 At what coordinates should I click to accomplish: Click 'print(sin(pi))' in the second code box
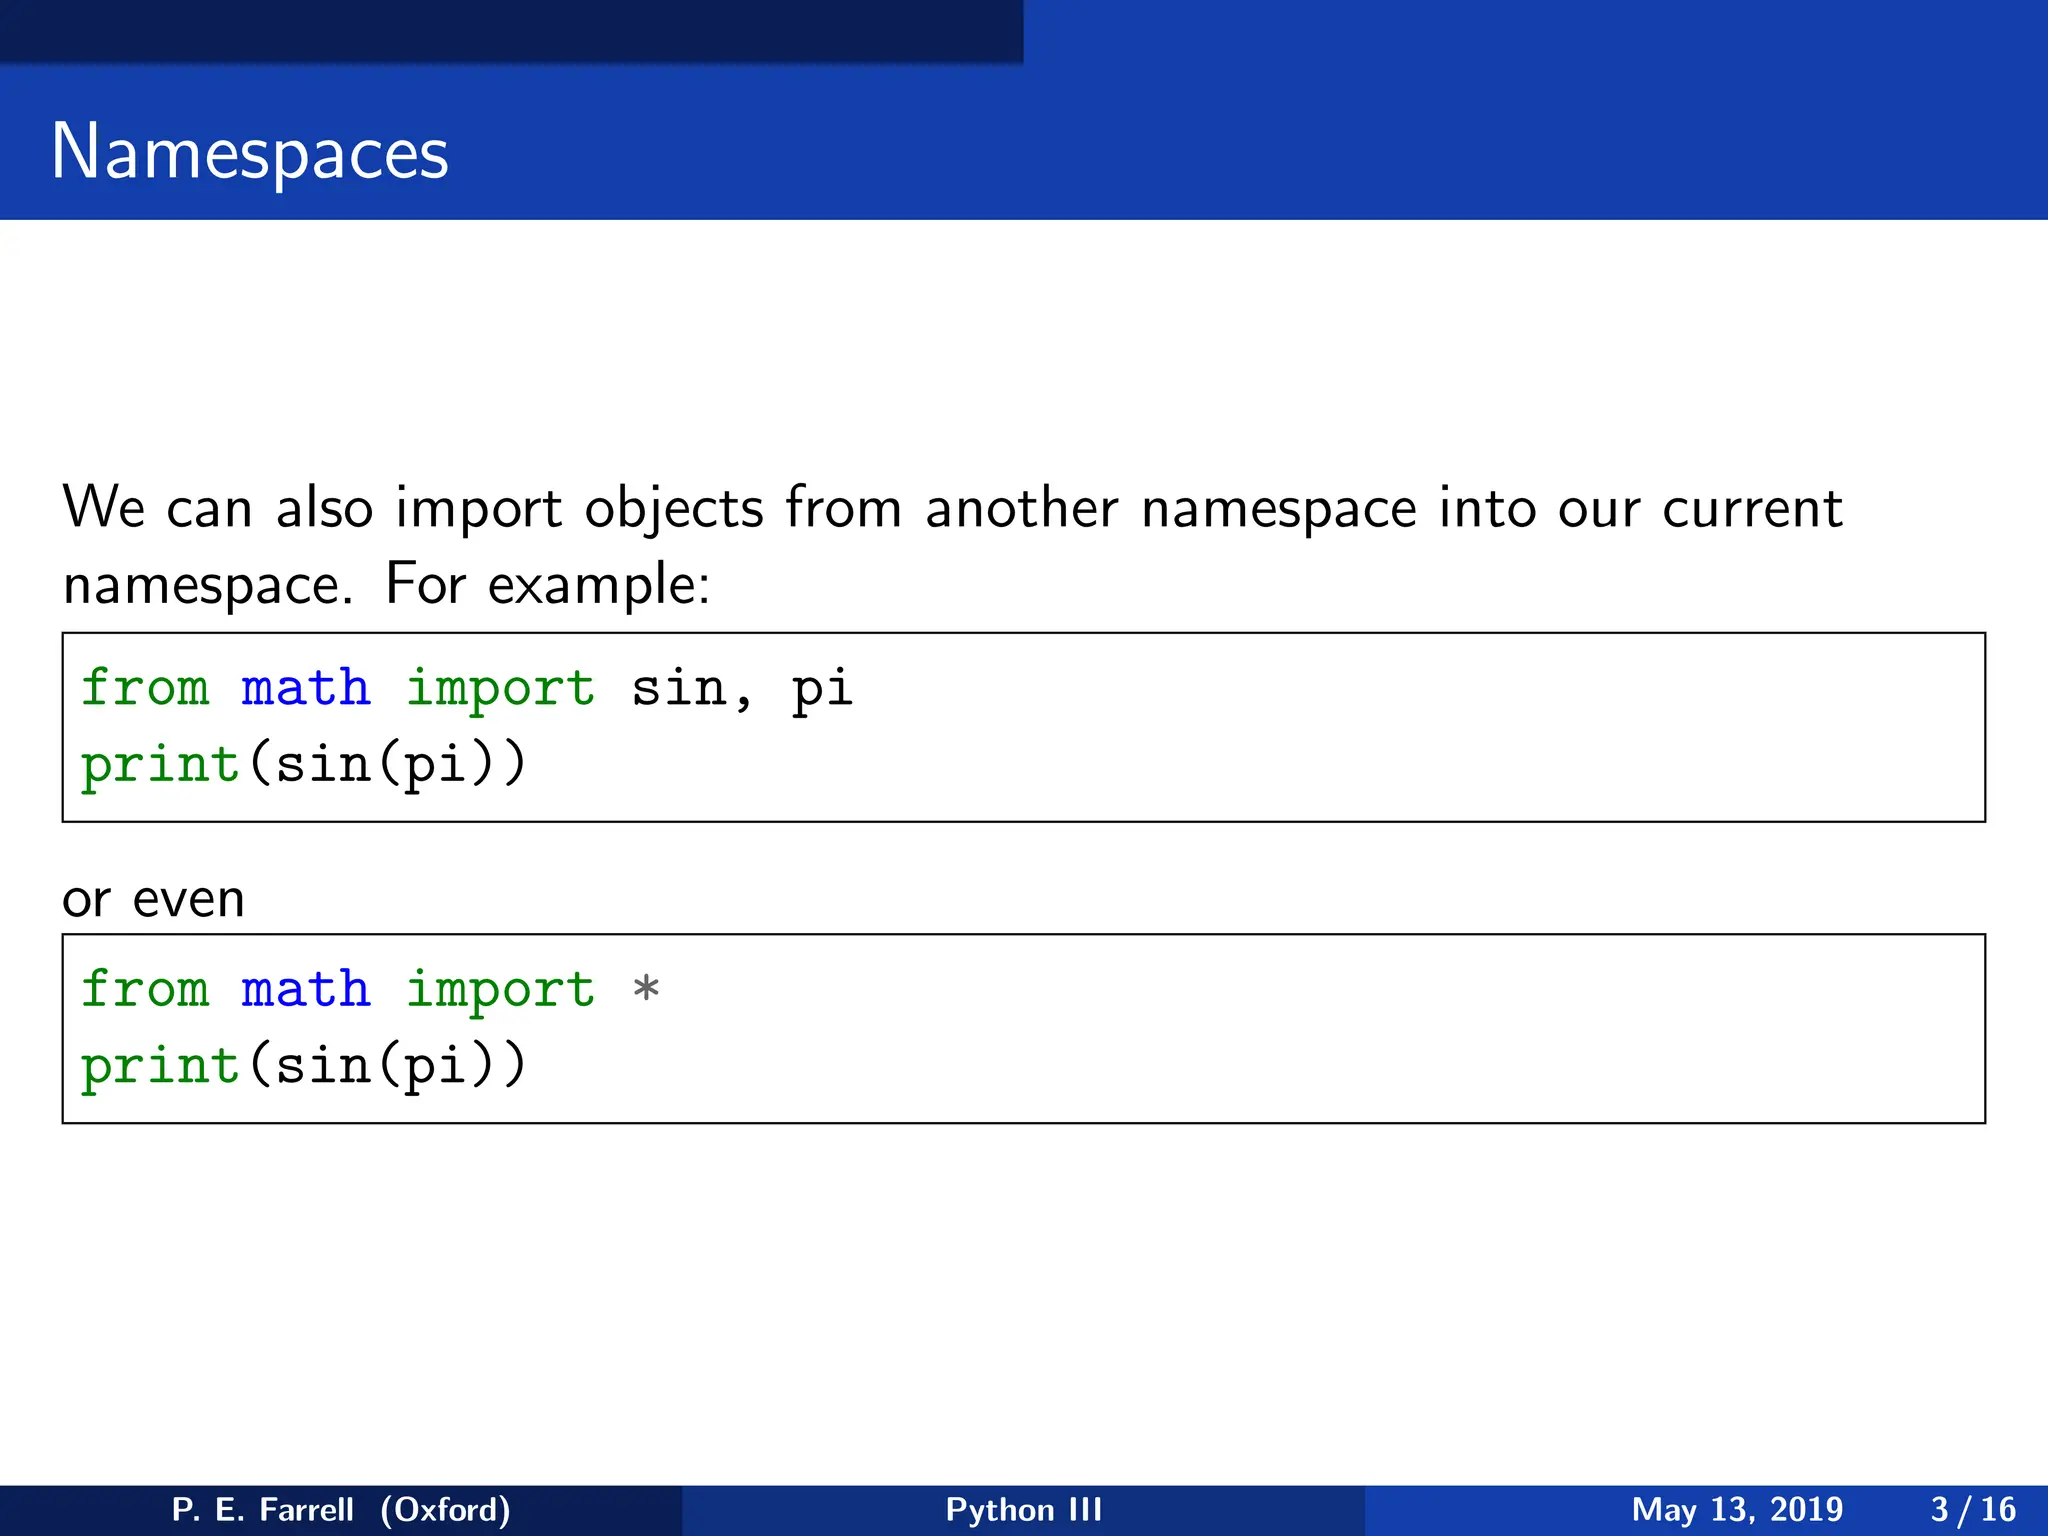point(303,1066)
